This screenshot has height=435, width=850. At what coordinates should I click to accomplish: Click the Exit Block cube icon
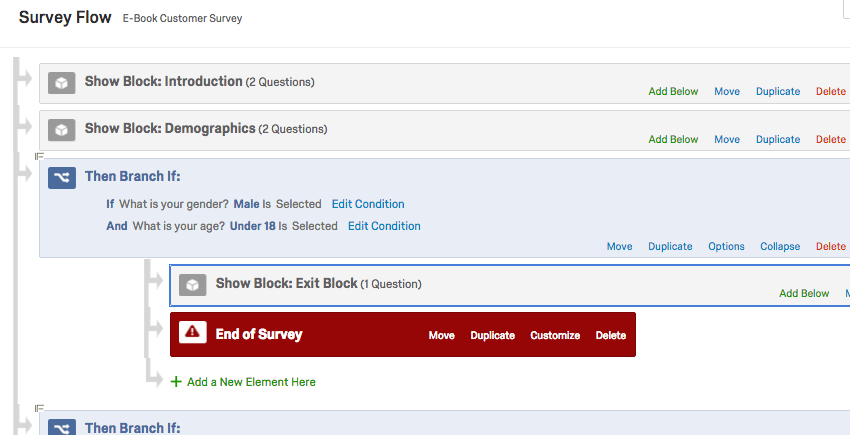click(x=193, y=285)
